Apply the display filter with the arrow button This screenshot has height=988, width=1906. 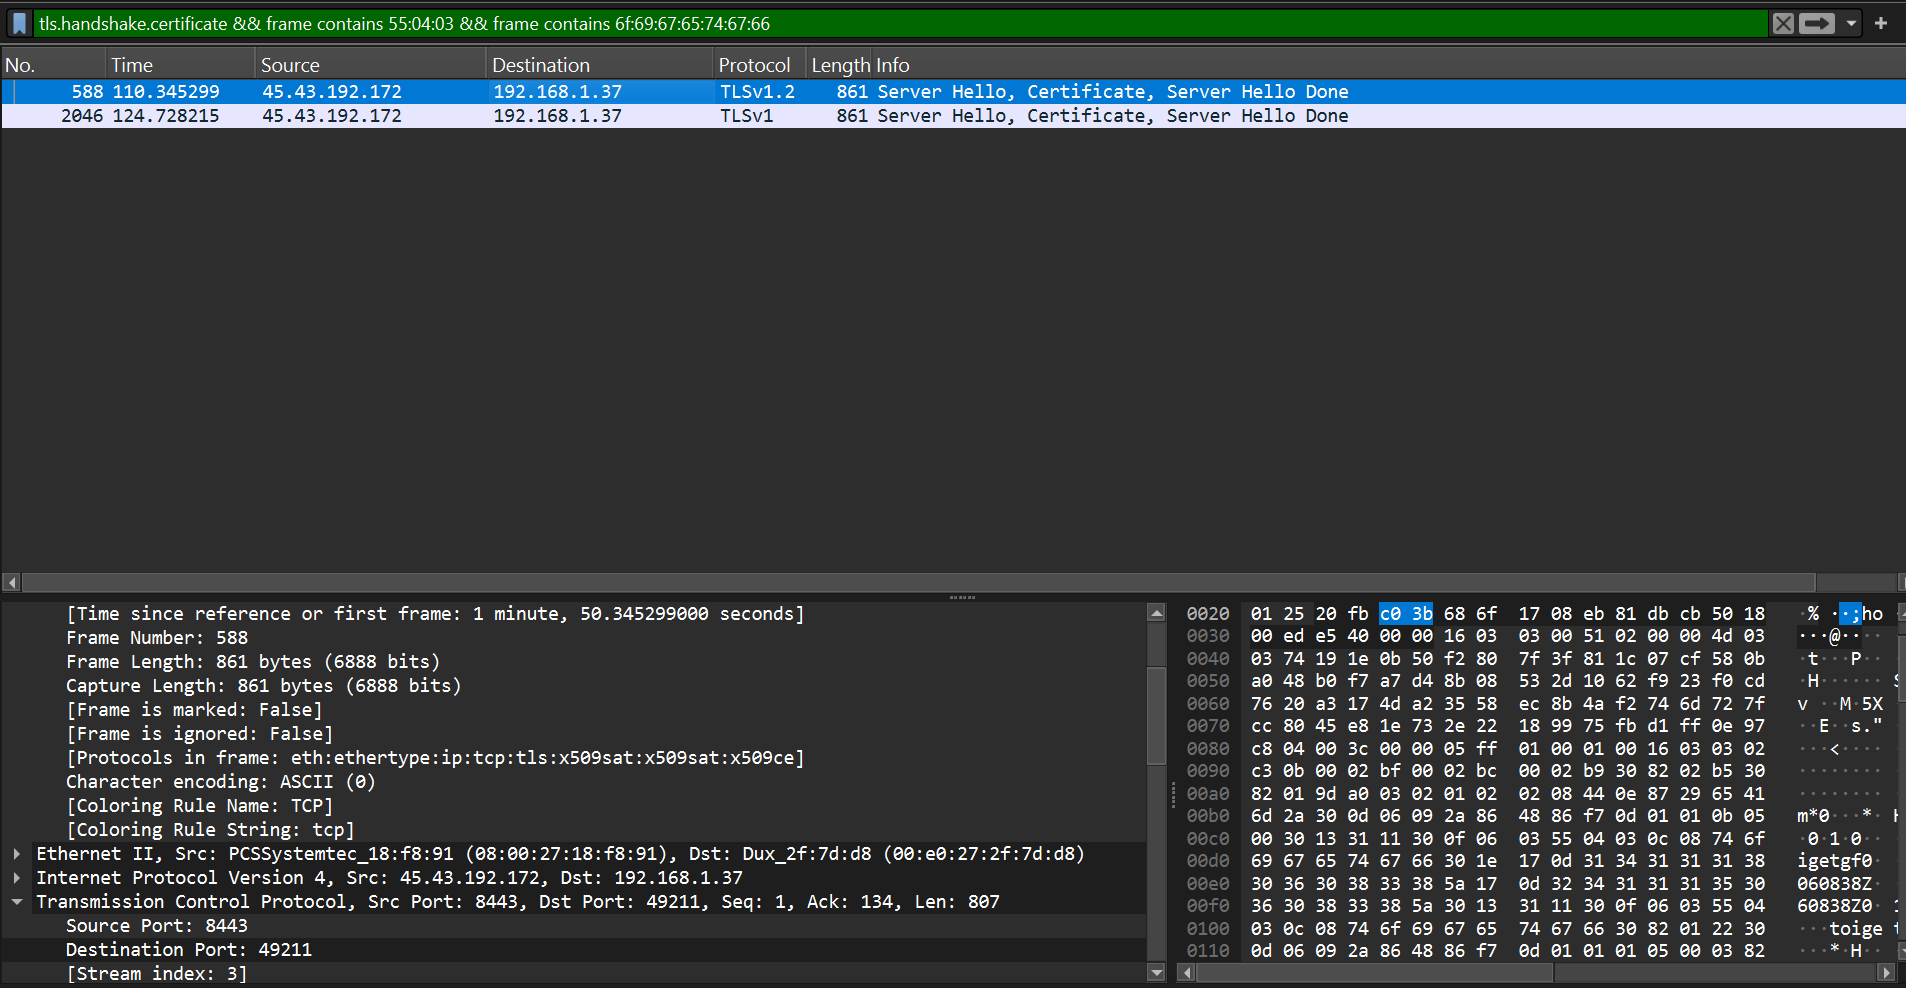[x=1817, y=23]
